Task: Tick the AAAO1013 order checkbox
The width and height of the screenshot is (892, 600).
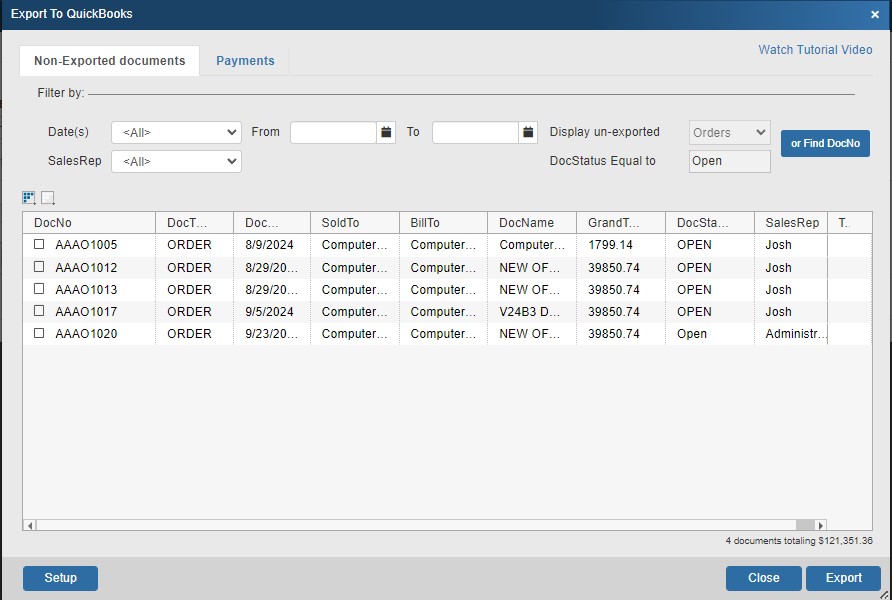Action: click(39, 289)
